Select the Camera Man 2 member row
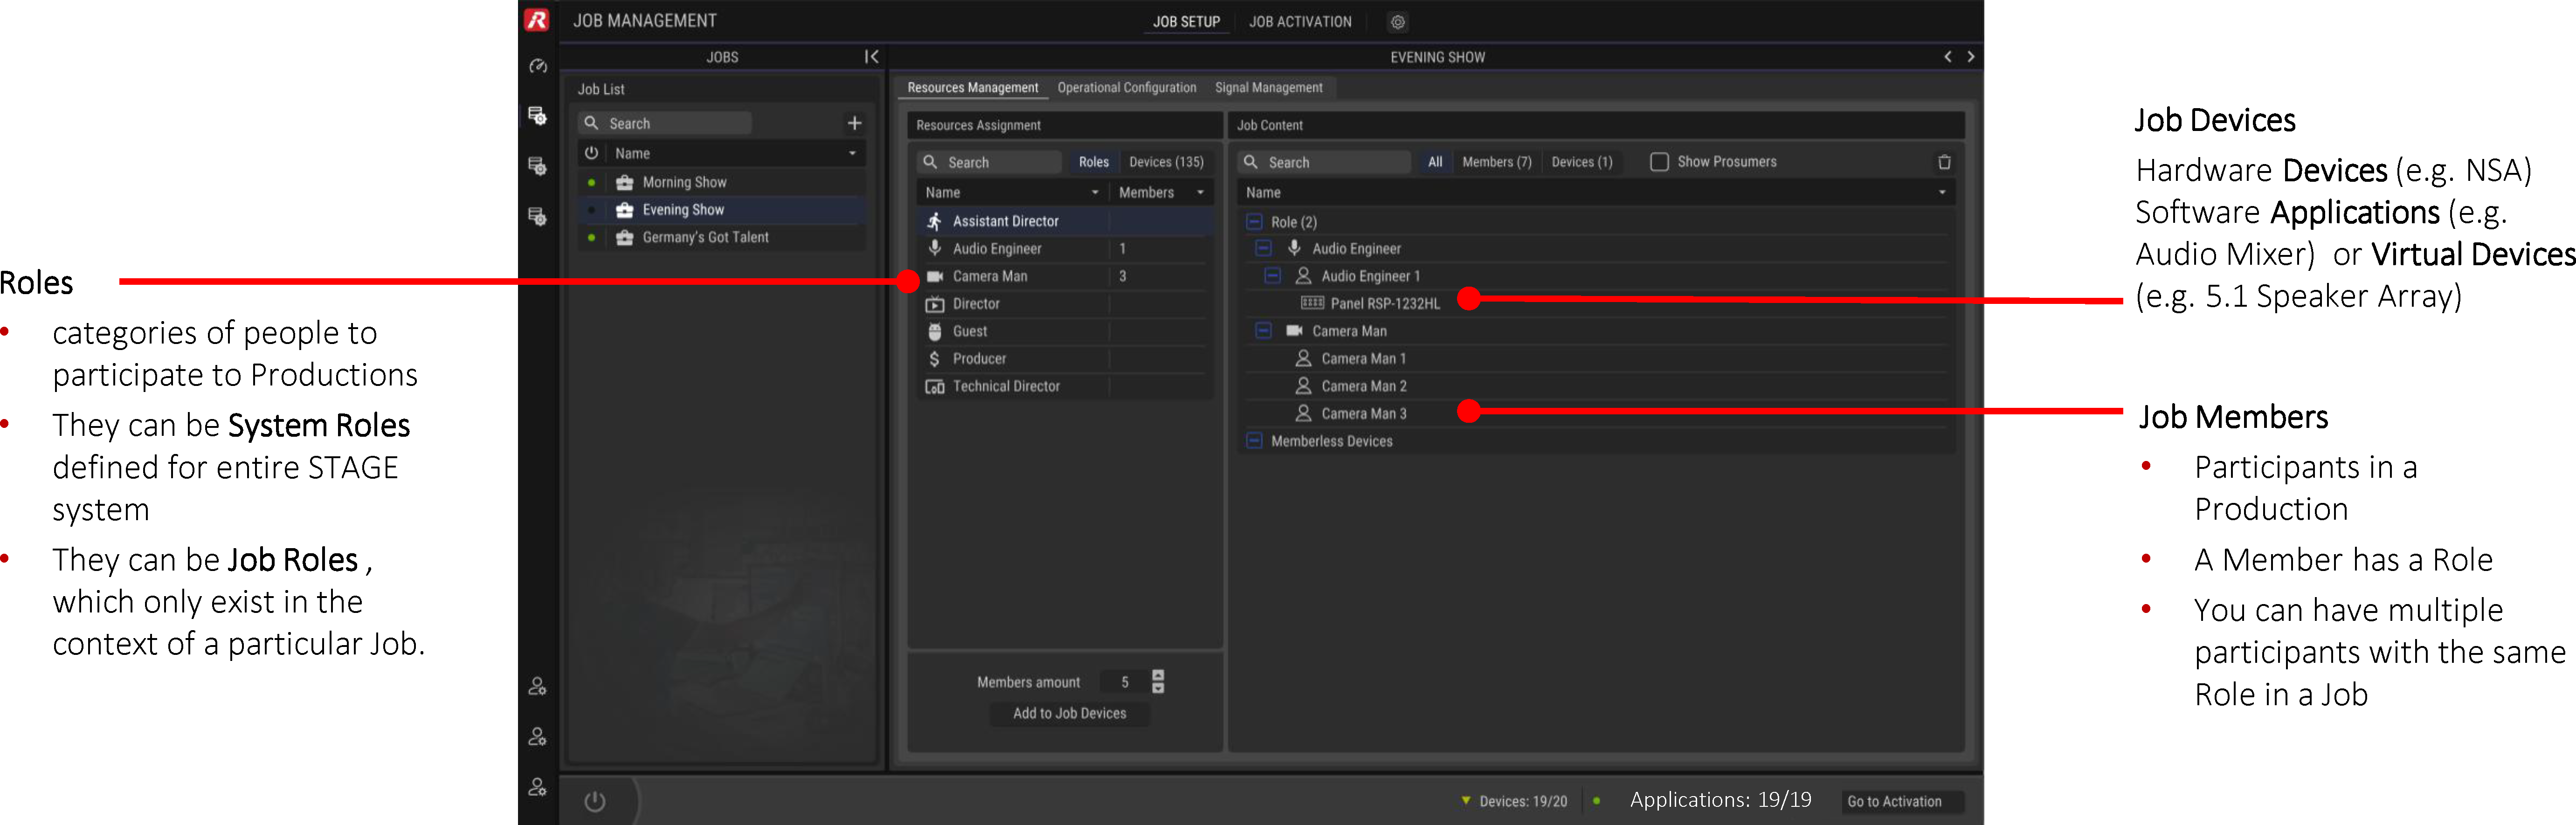This screenshot has height=825, width=2576. point(1598,386)
